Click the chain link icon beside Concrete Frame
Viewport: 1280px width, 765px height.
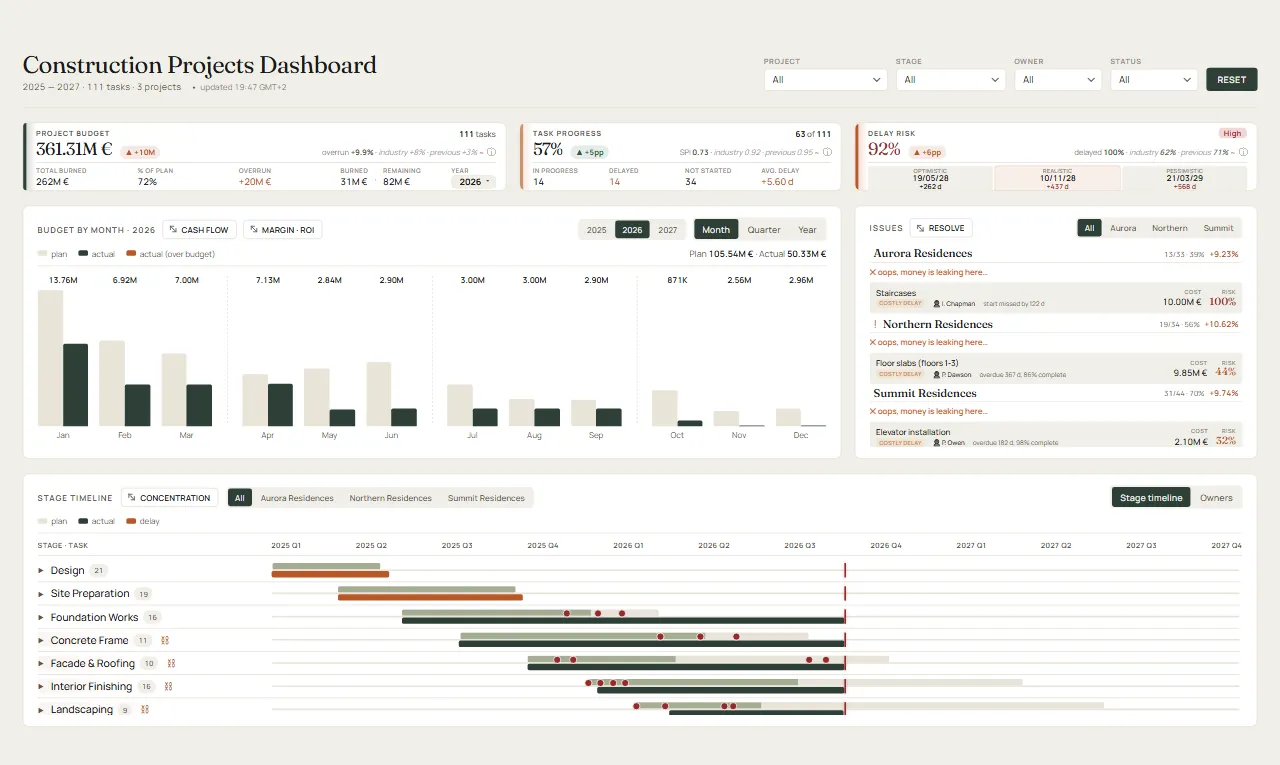pos(165,640)
